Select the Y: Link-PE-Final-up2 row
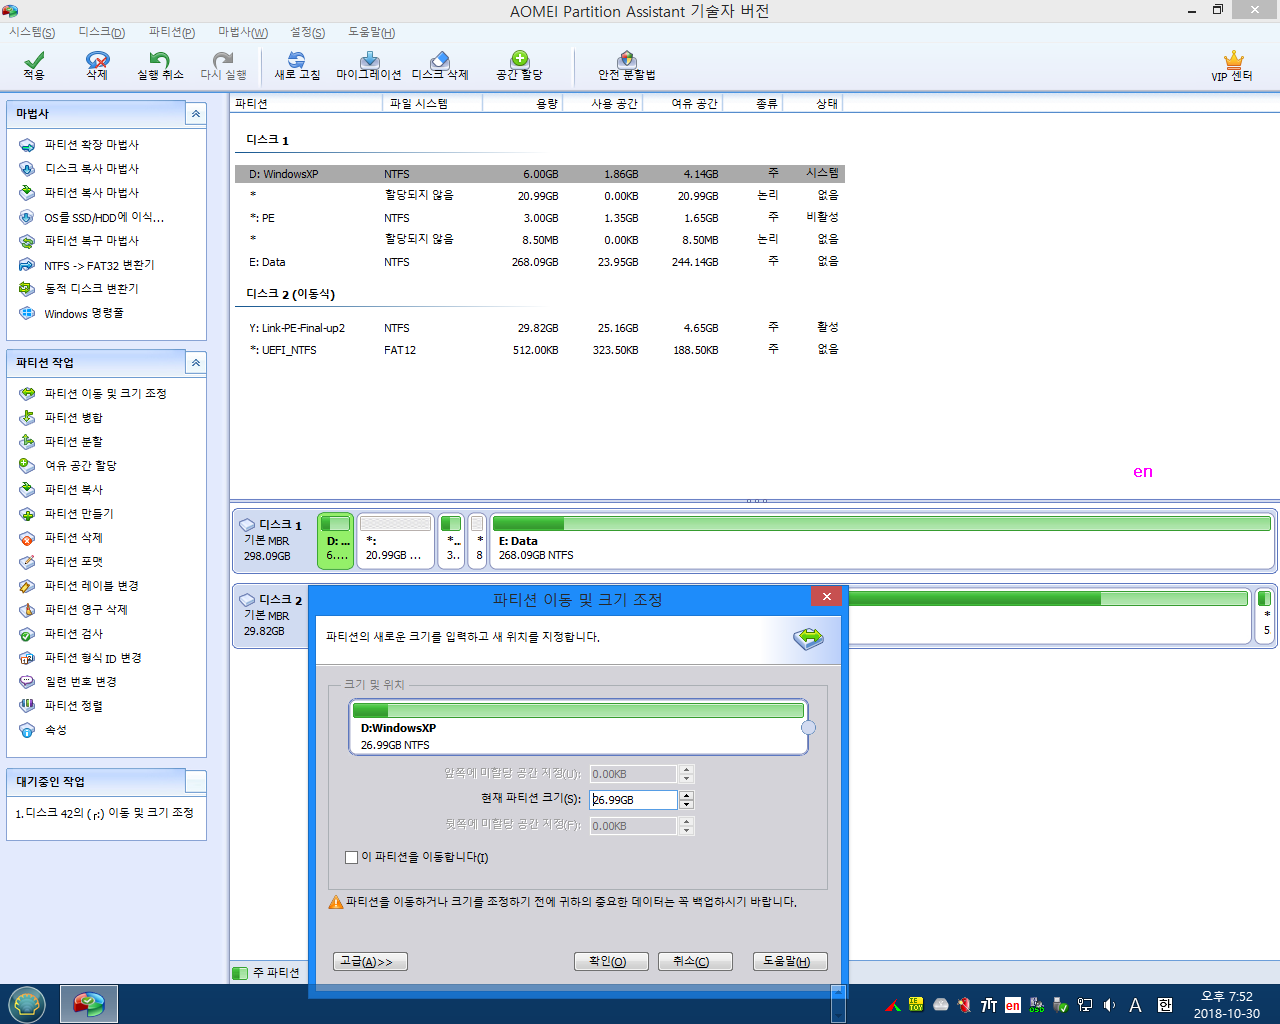Image resolution: width=1280 pixels, height=1024 pixels. 540,328
